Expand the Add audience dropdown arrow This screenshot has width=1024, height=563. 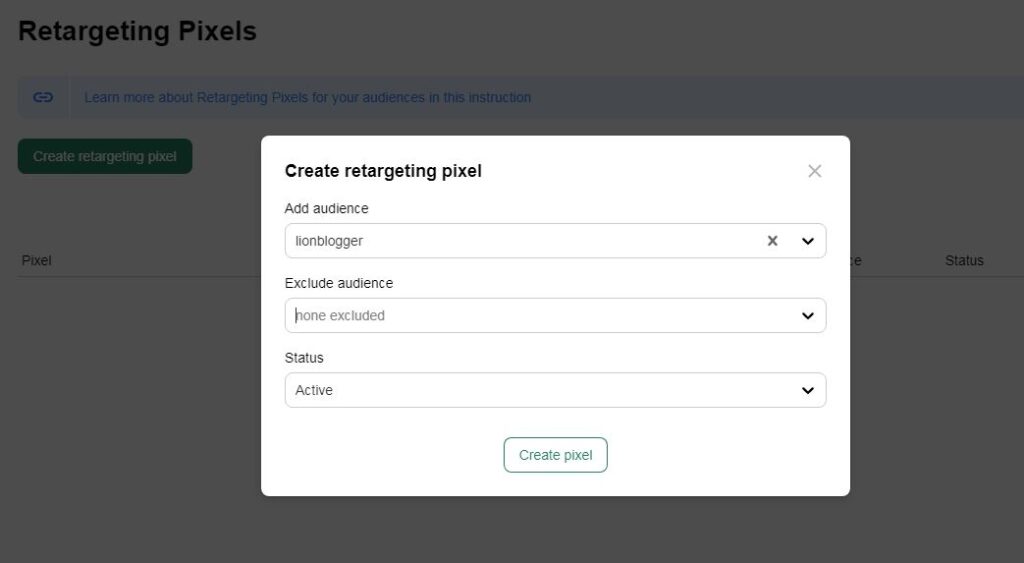pyautogui.click(x=808, y=241)
